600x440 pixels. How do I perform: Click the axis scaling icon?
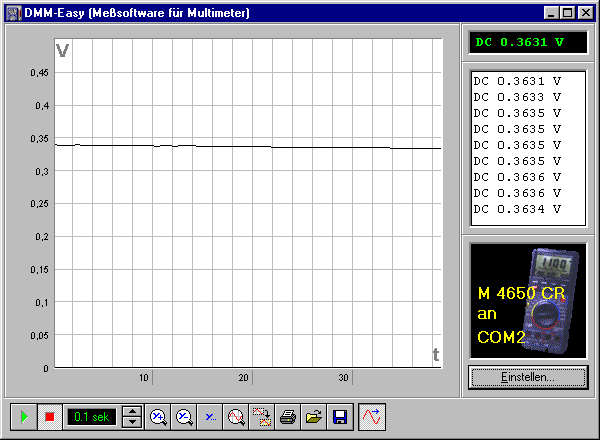(210, 416)
